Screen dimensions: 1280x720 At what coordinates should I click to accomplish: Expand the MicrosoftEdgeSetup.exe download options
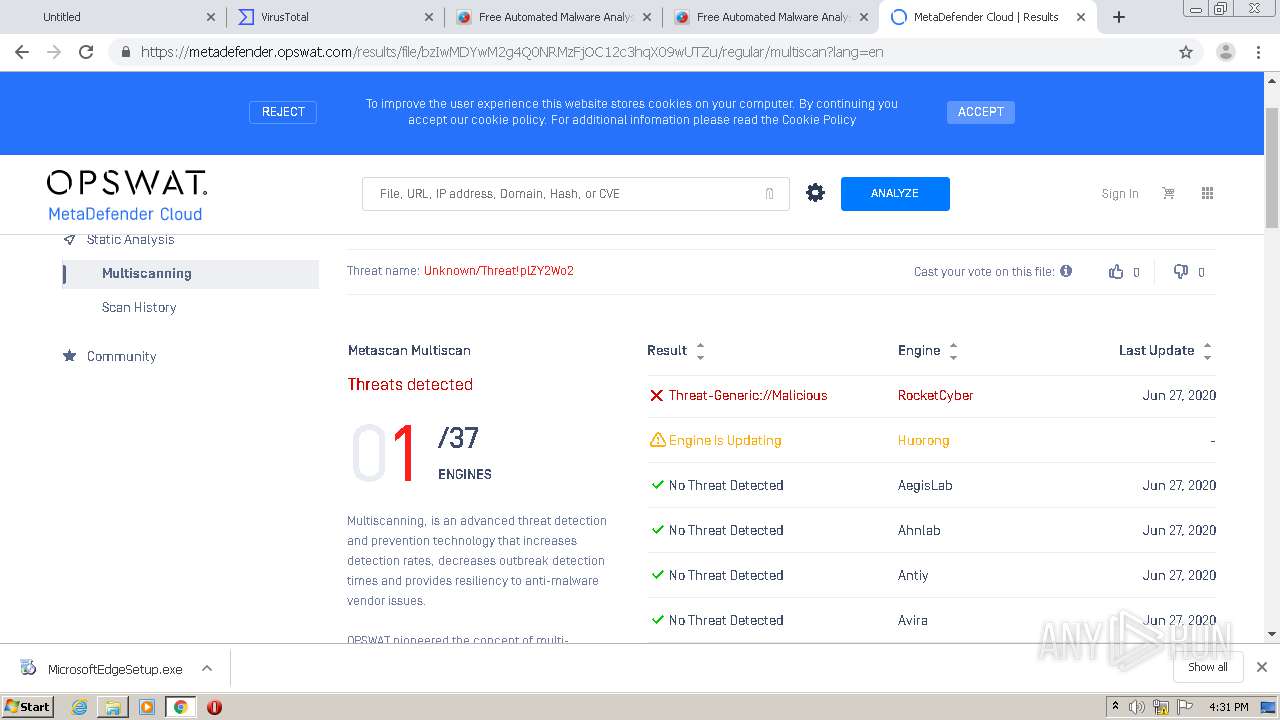tap(207, 668)
